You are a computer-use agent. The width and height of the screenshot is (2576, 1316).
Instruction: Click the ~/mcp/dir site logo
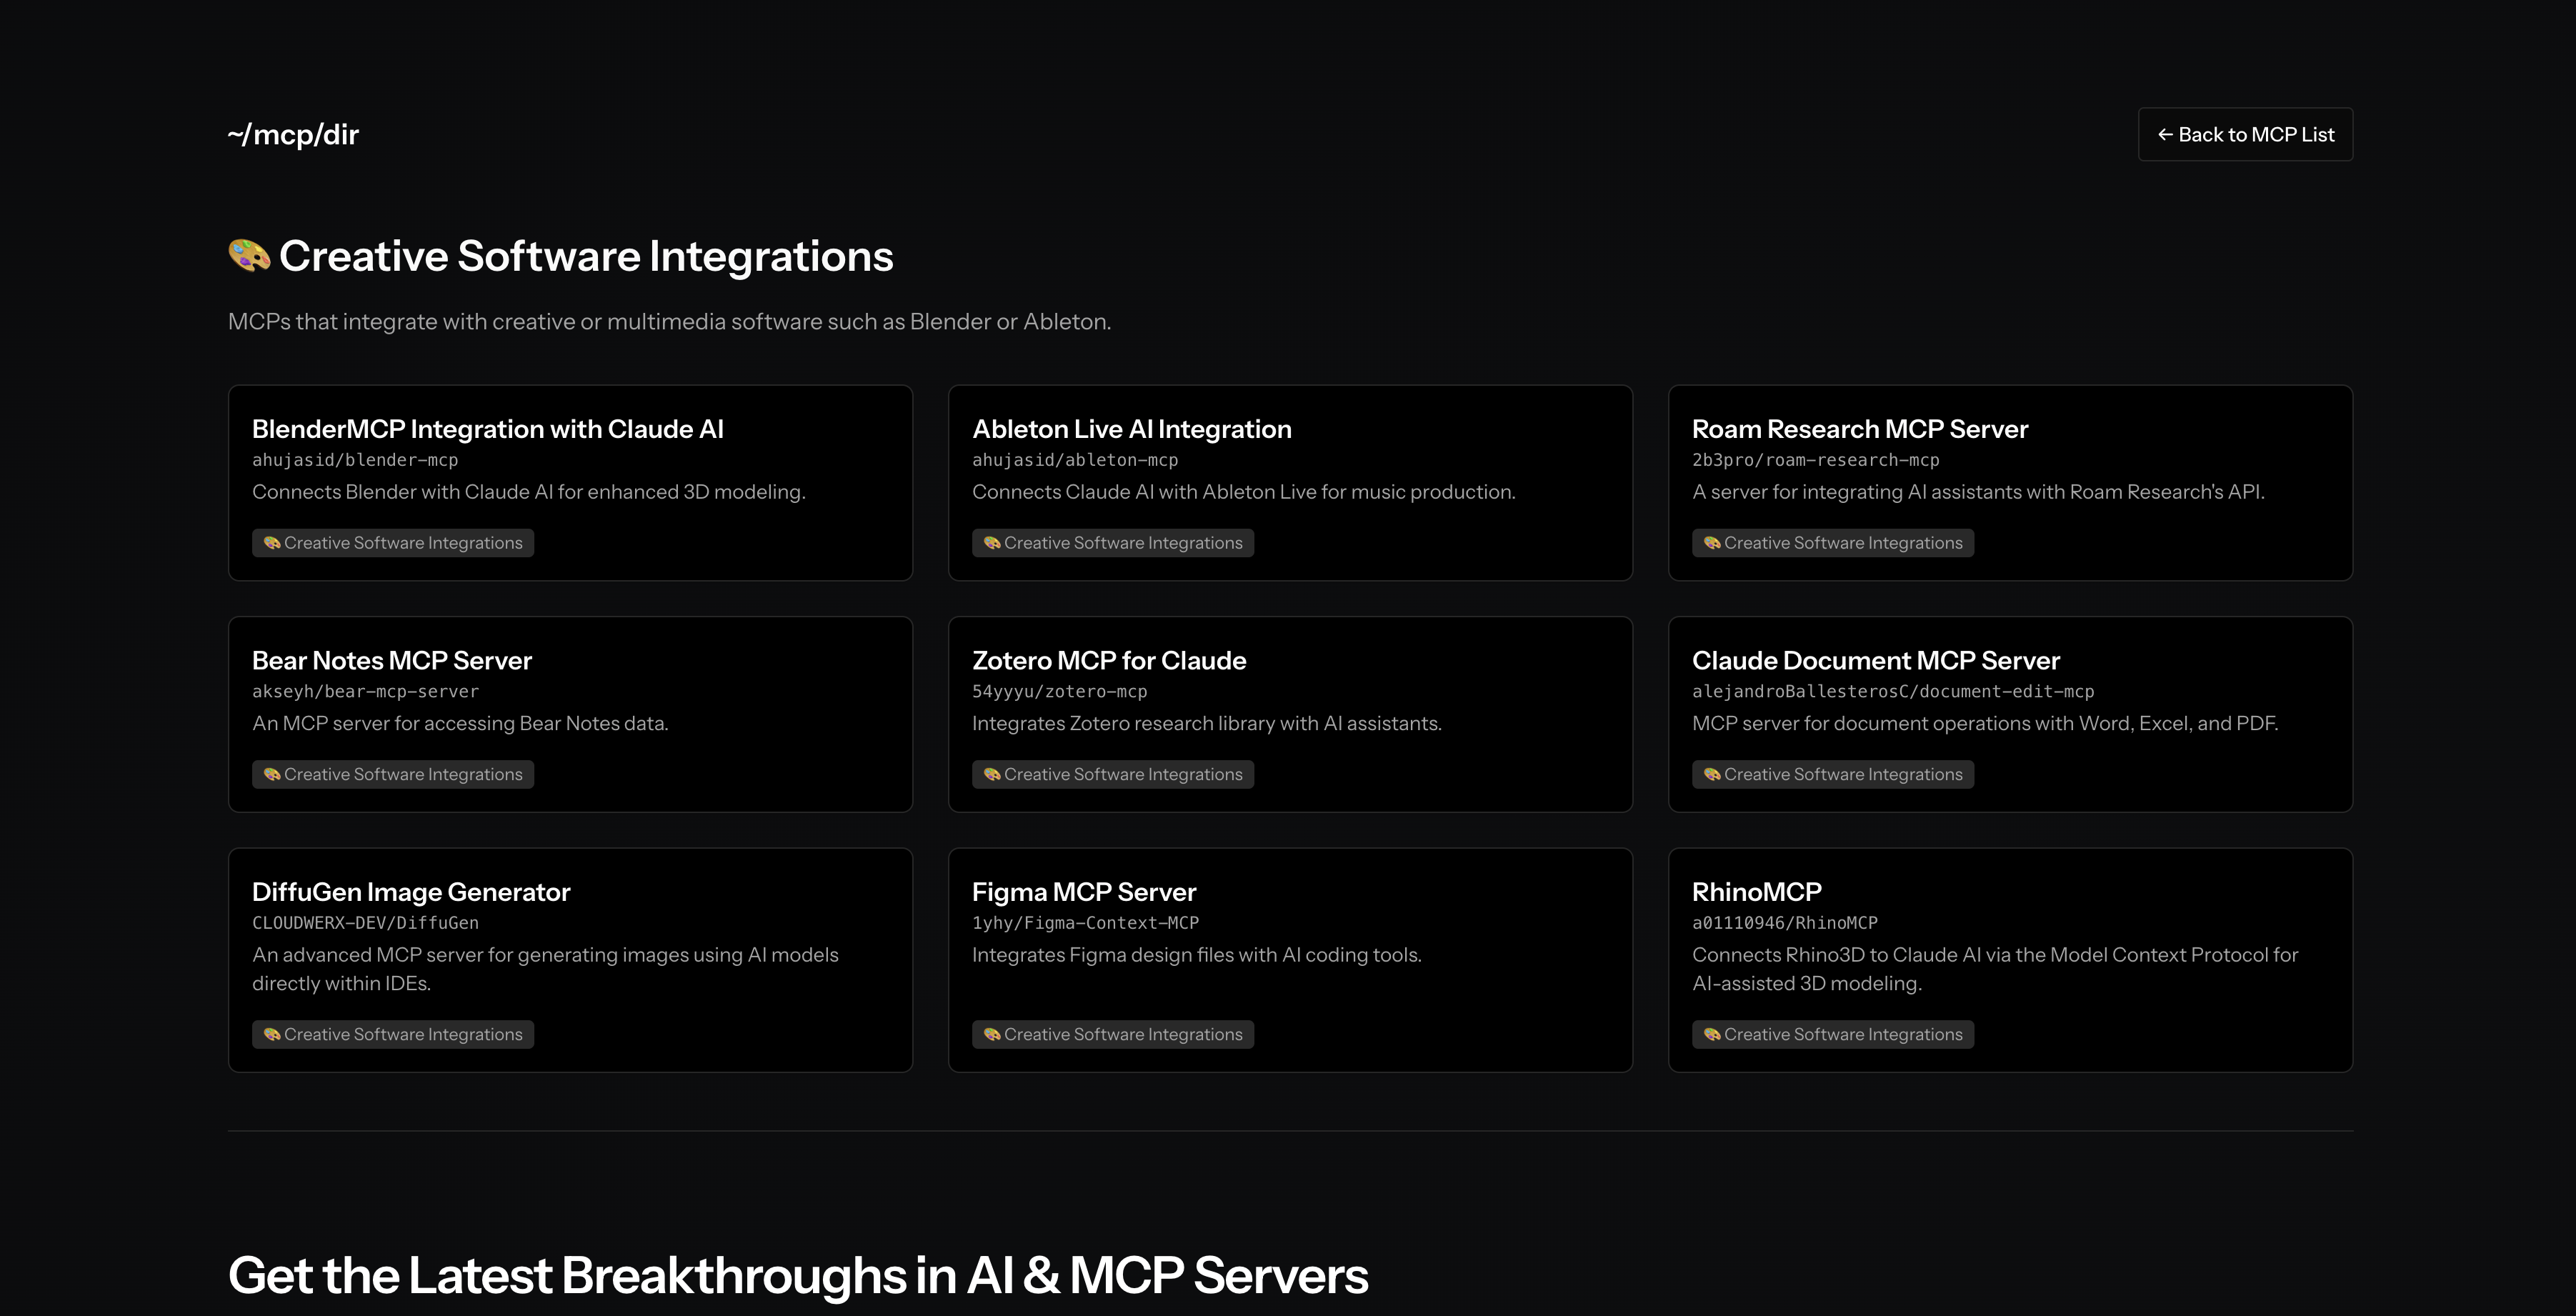[x=293, y=134]
